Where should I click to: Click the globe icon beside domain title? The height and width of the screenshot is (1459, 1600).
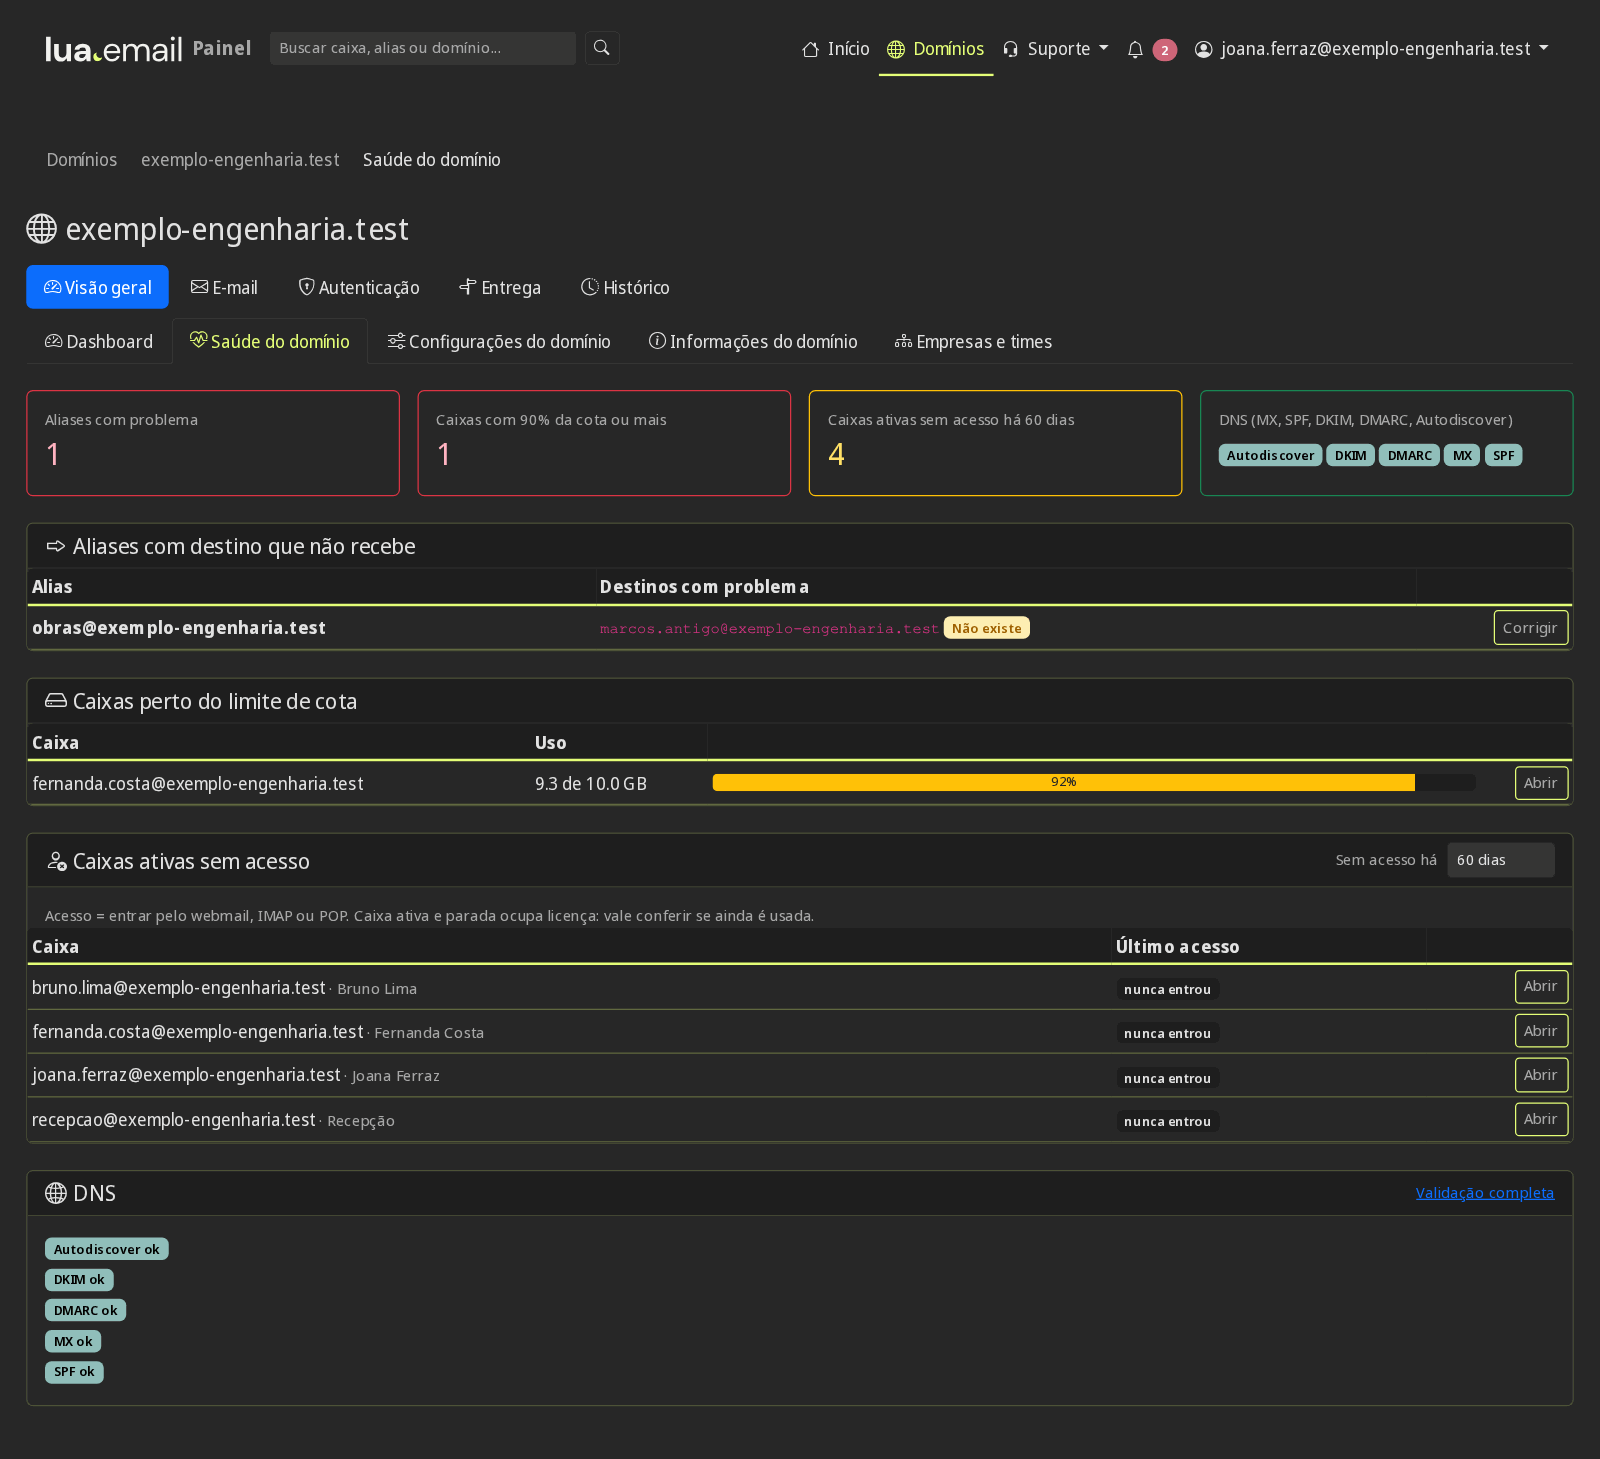pyautogui.click(x=41, y=229)
